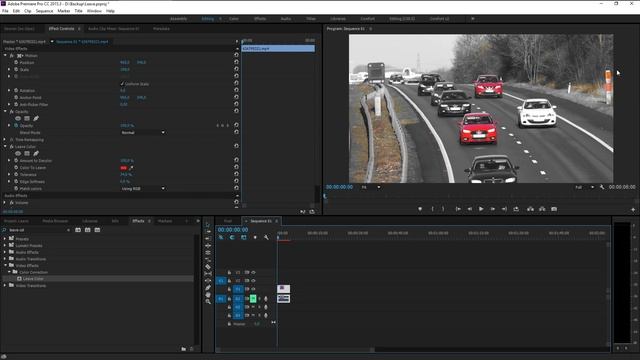This screenshot has width=640, height=360.
Task: Toggle linked selection in the timeline
Action: [244, 237]
